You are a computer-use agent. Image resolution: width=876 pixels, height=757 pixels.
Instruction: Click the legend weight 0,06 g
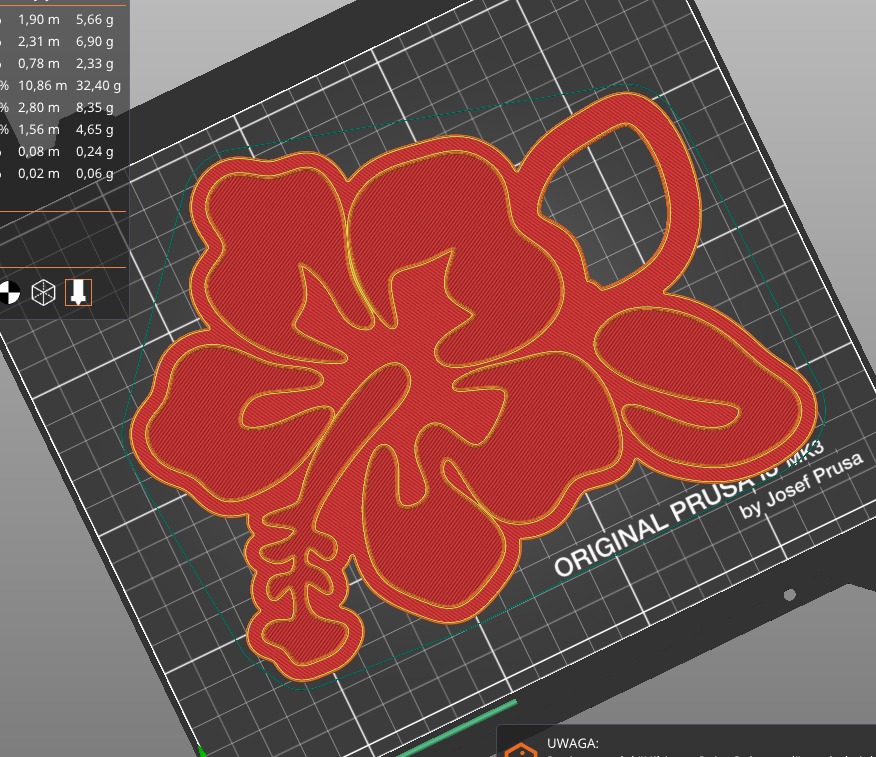[94, 174]
